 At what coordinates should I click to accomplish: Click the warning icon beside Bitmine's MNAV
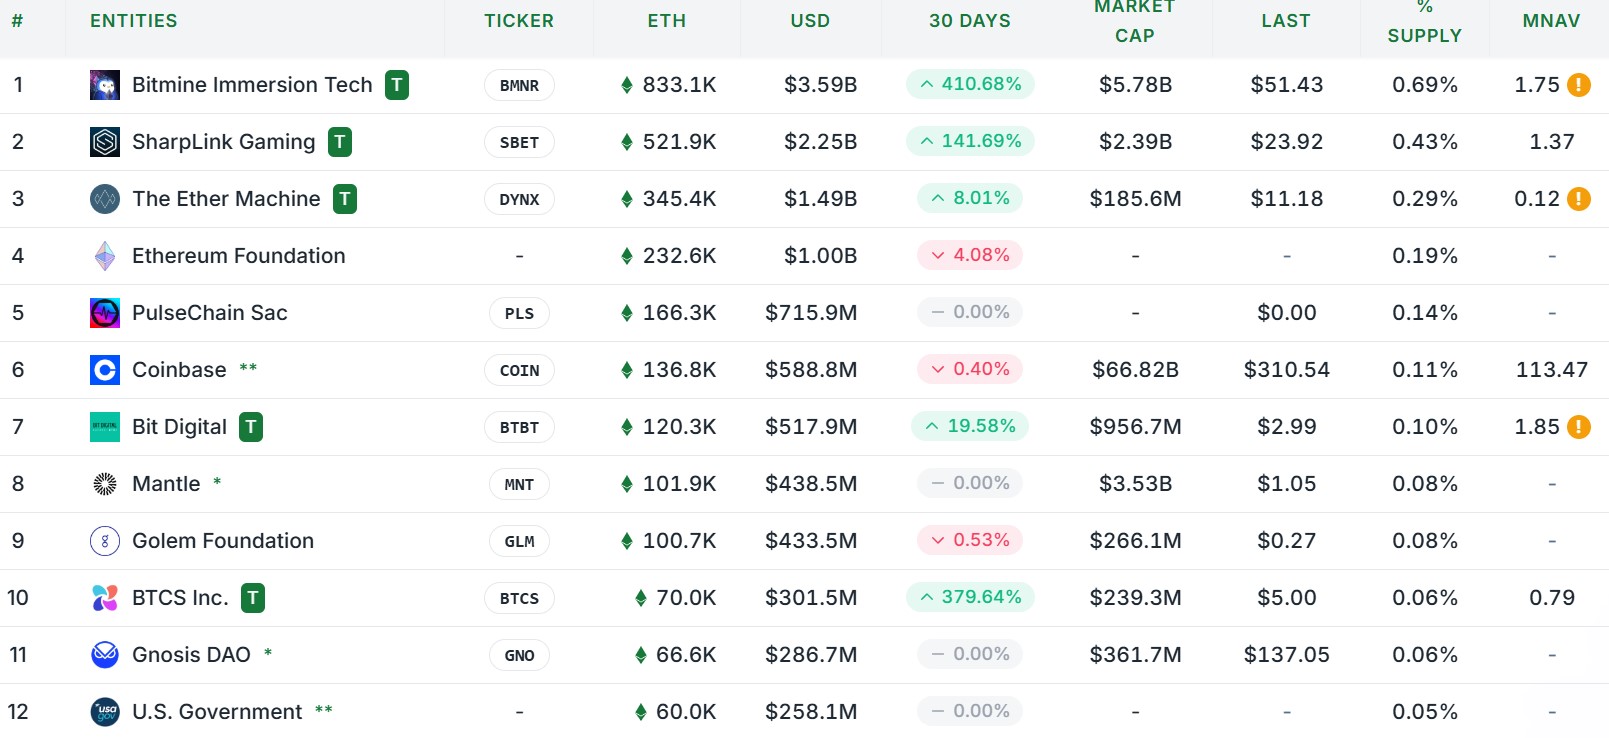click(1580, 85)
